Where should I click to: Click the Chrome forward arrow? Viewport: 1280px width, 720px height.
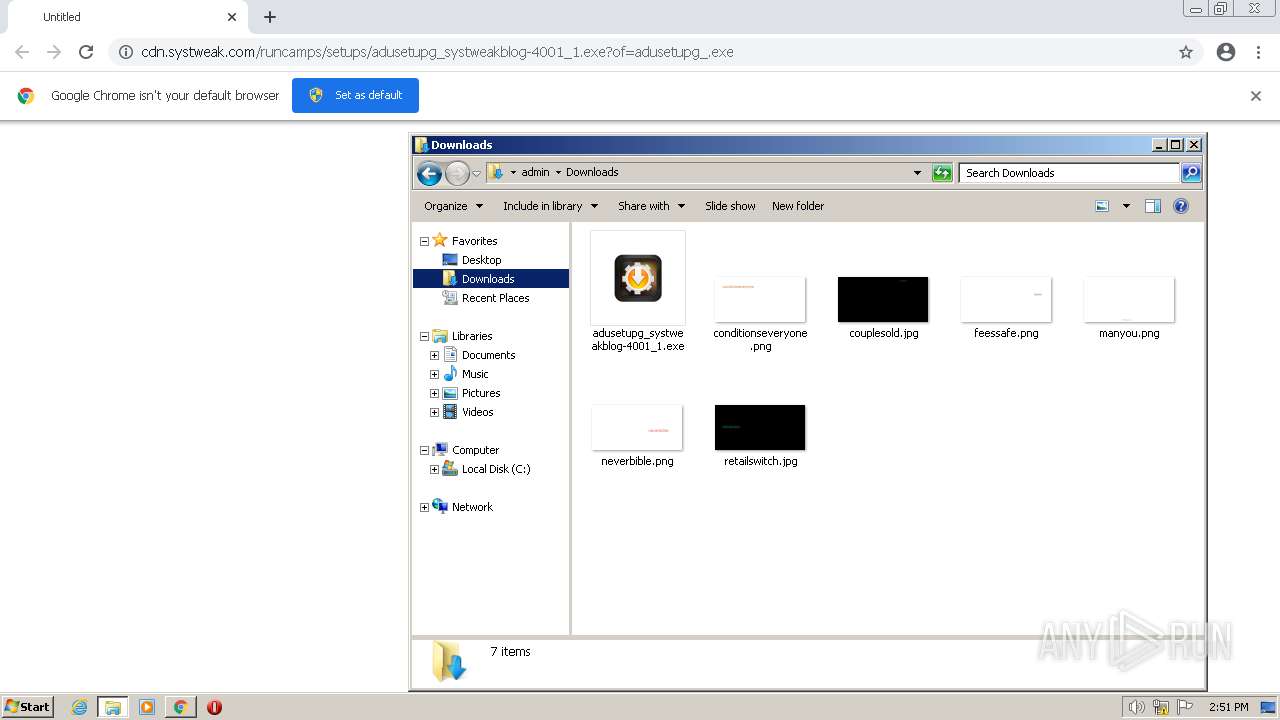54,52
